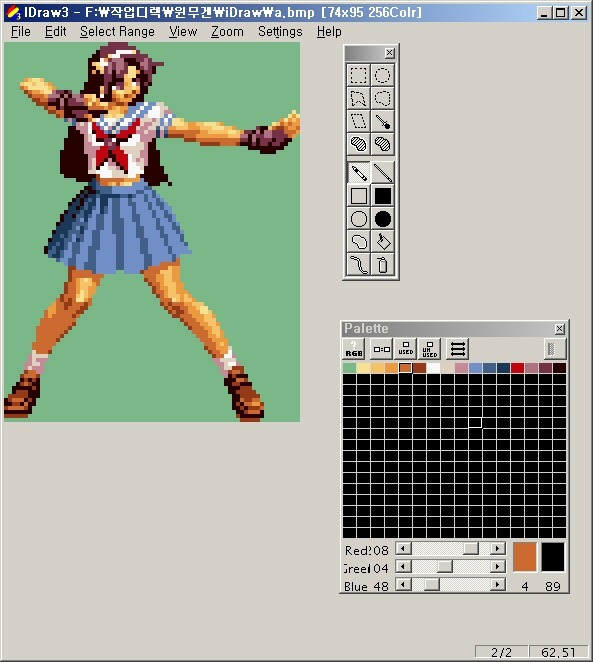Click the grip button at Palette's right
Image resolution: width=593 pixels, height=662 pixels.
(x=555, y=349)
